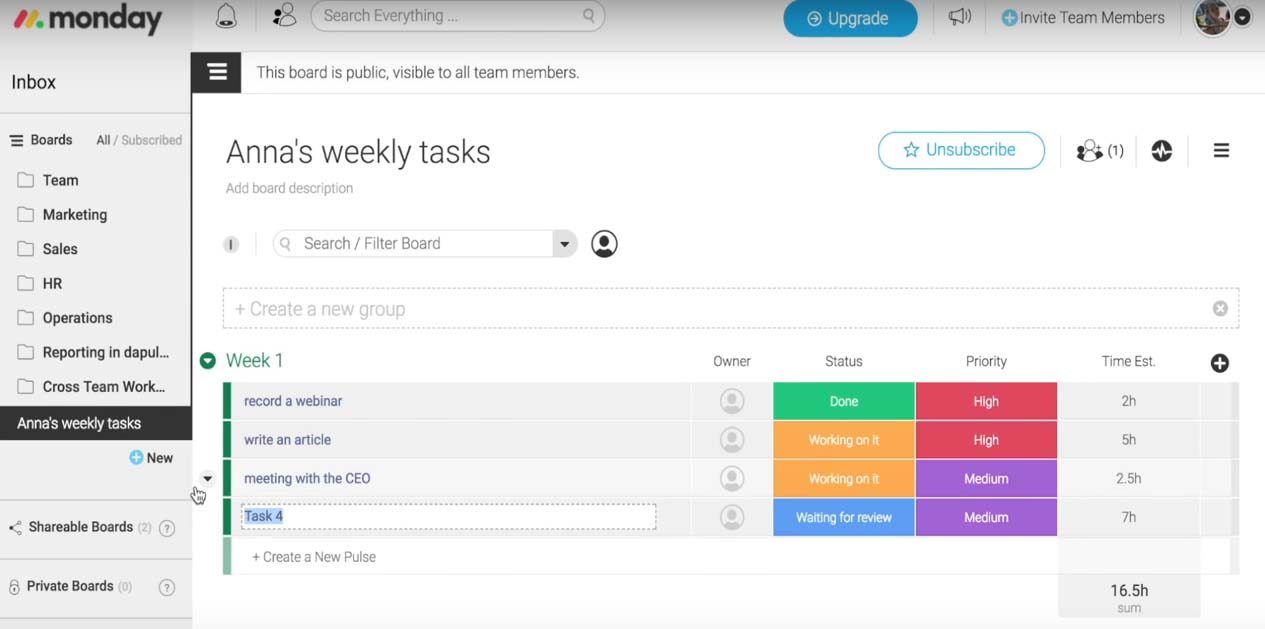
Task: Collapse the Week 1 group
Action: pos(207,361)
